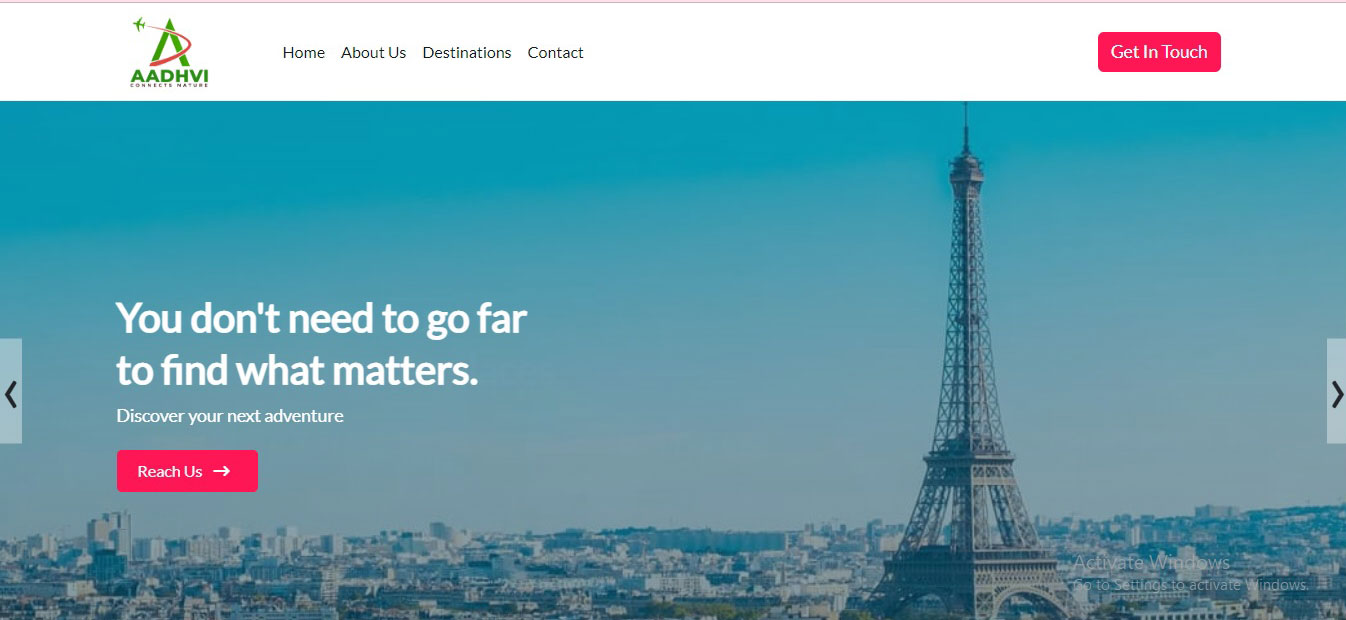Image resolution: width=1346 pixels, height=620 pixels.
Task: Click the Eiffel Tower in the hero image
Action: pyautogui.click(x=964, y=400)
